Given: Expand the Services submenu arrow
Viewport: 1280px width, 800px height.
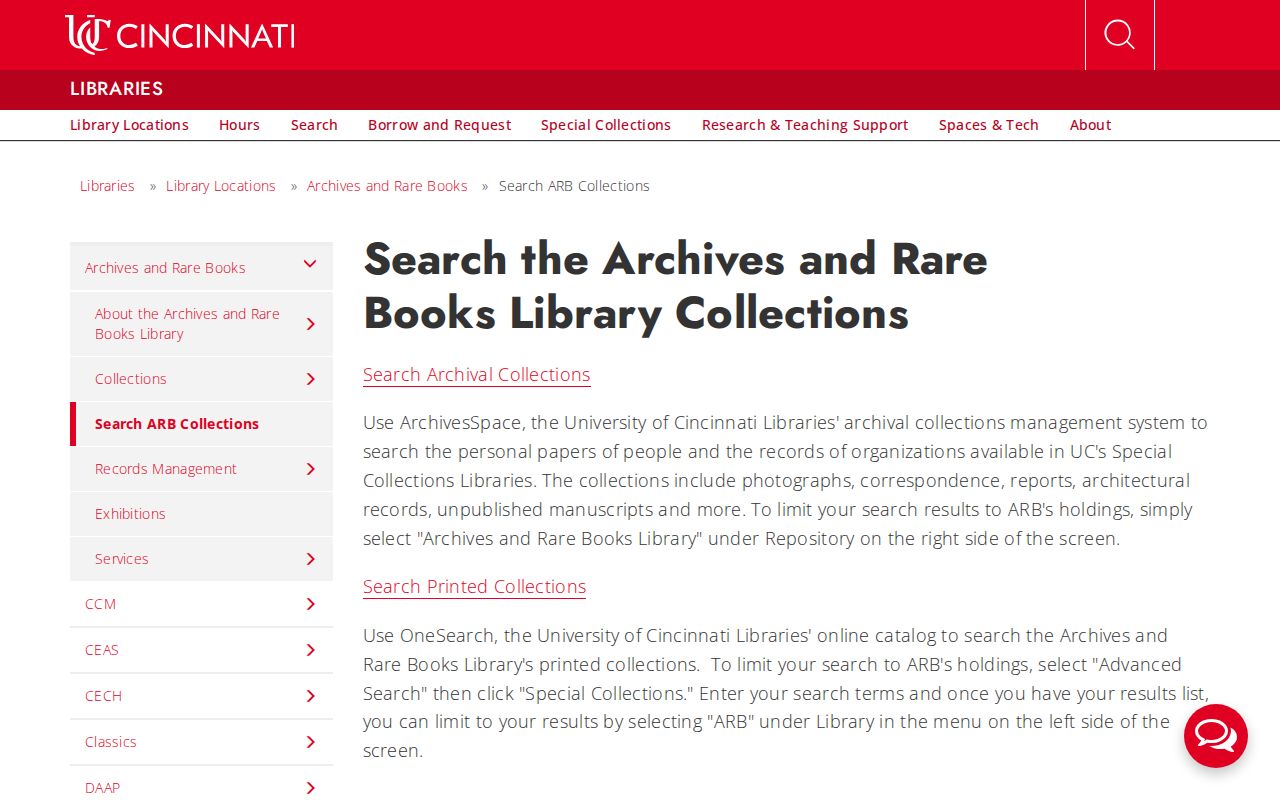Looking at the screenshot, I should click(310, 559).
